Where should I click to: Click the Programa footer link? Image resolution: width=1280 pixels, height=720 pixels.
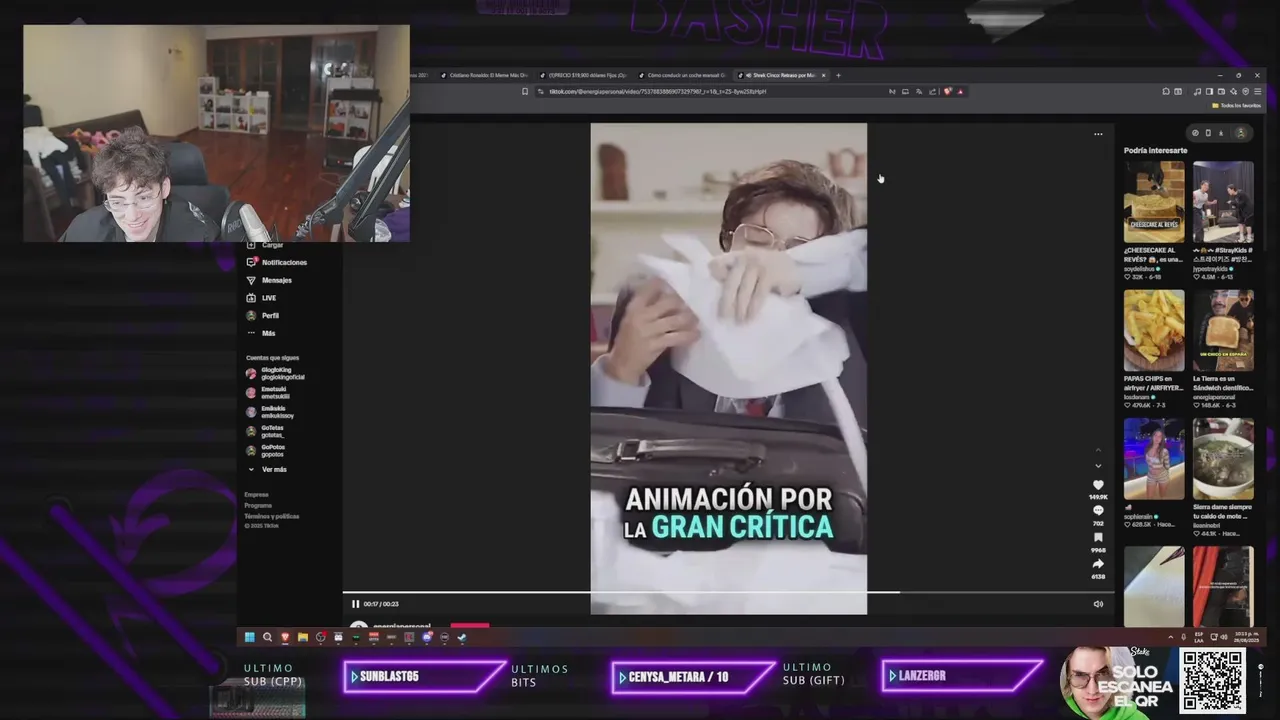(x=258, y=505)
